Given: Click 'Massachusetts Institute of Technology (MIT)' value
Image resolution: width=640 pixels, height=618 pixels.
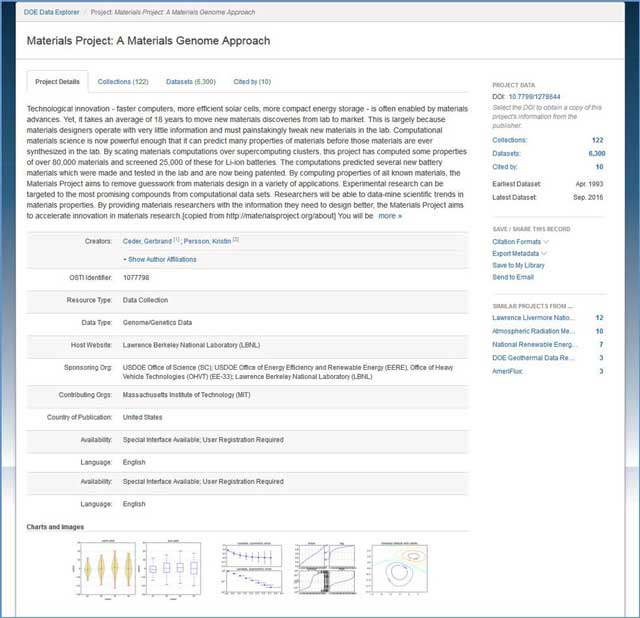Looking at the screenshot, I should (187, 395).
